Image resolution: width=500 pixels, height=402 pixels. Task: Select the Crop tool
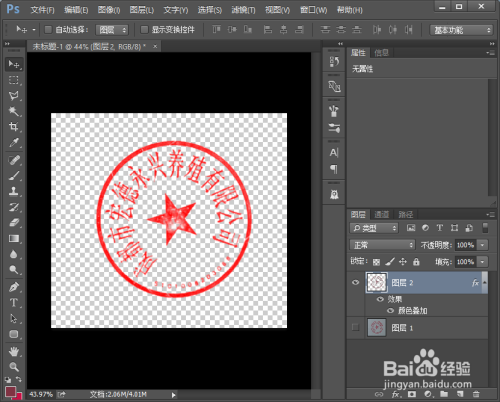14,127
